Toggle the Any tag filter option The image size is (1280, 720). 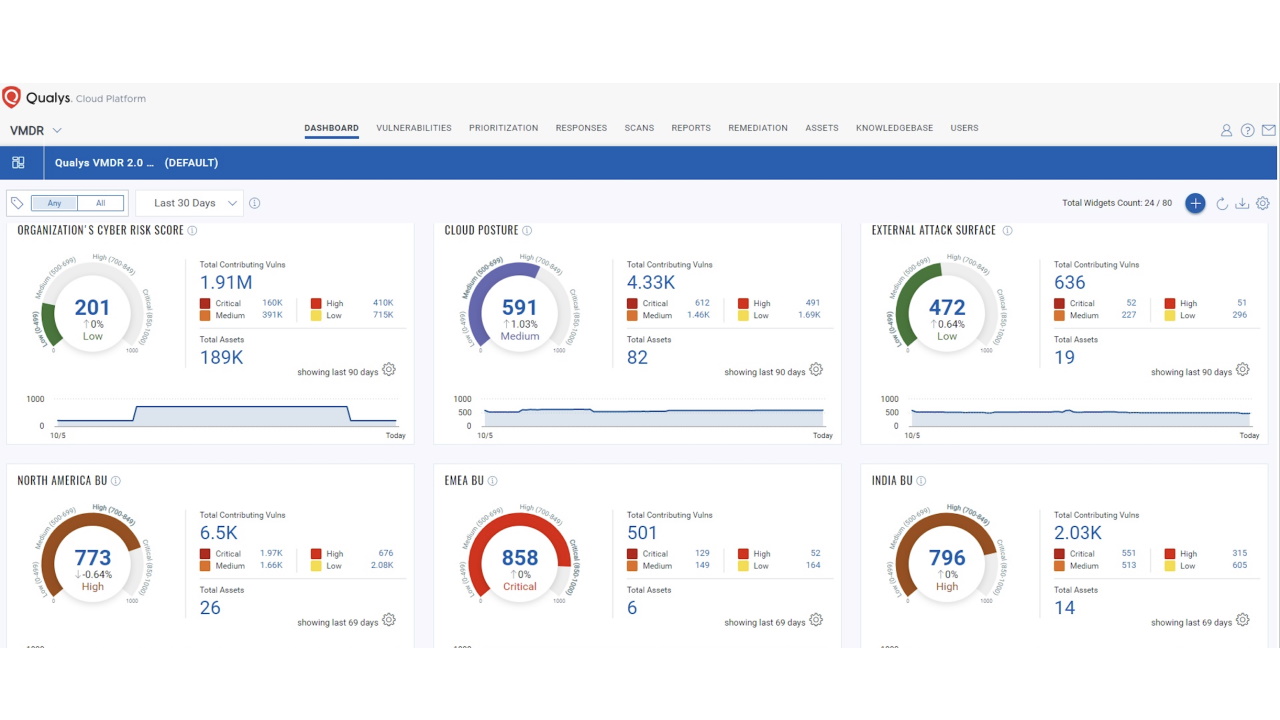point(54,203)
